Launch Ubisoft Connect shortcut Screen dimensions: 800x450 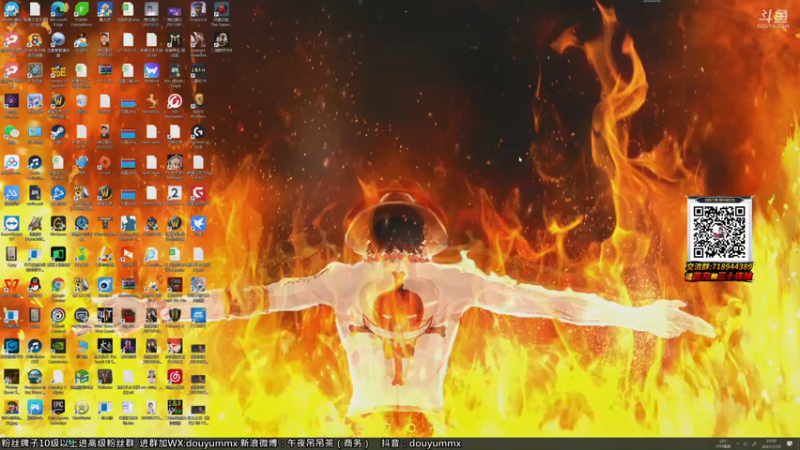(x=58, y=315)
